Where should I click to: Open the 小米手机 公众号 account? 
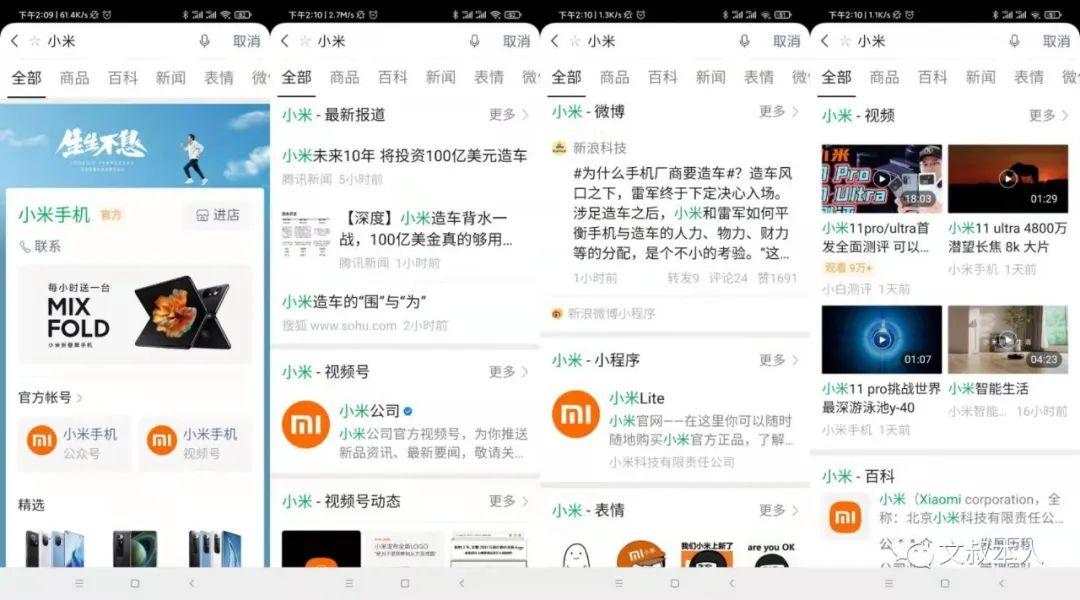74,443
